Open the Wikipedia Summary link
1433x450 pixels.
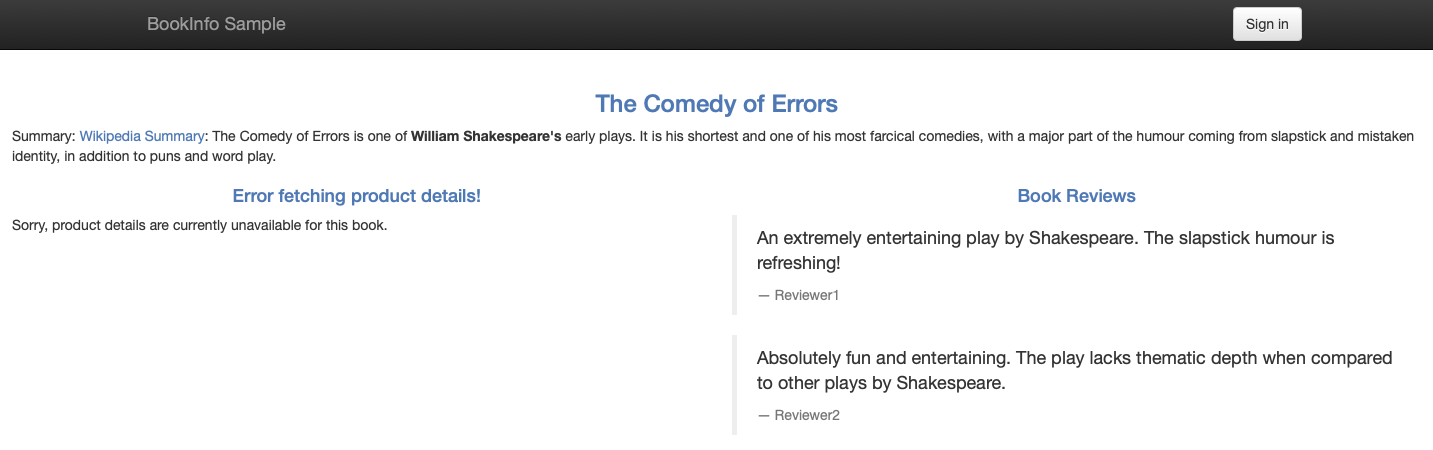(x=142, y=137)
